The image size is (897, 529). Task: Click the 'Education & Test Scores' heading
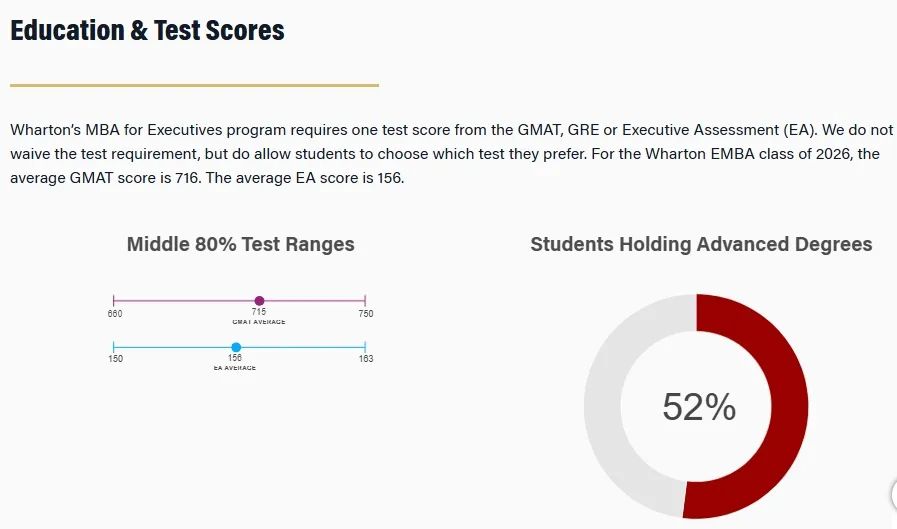[147, 30]
